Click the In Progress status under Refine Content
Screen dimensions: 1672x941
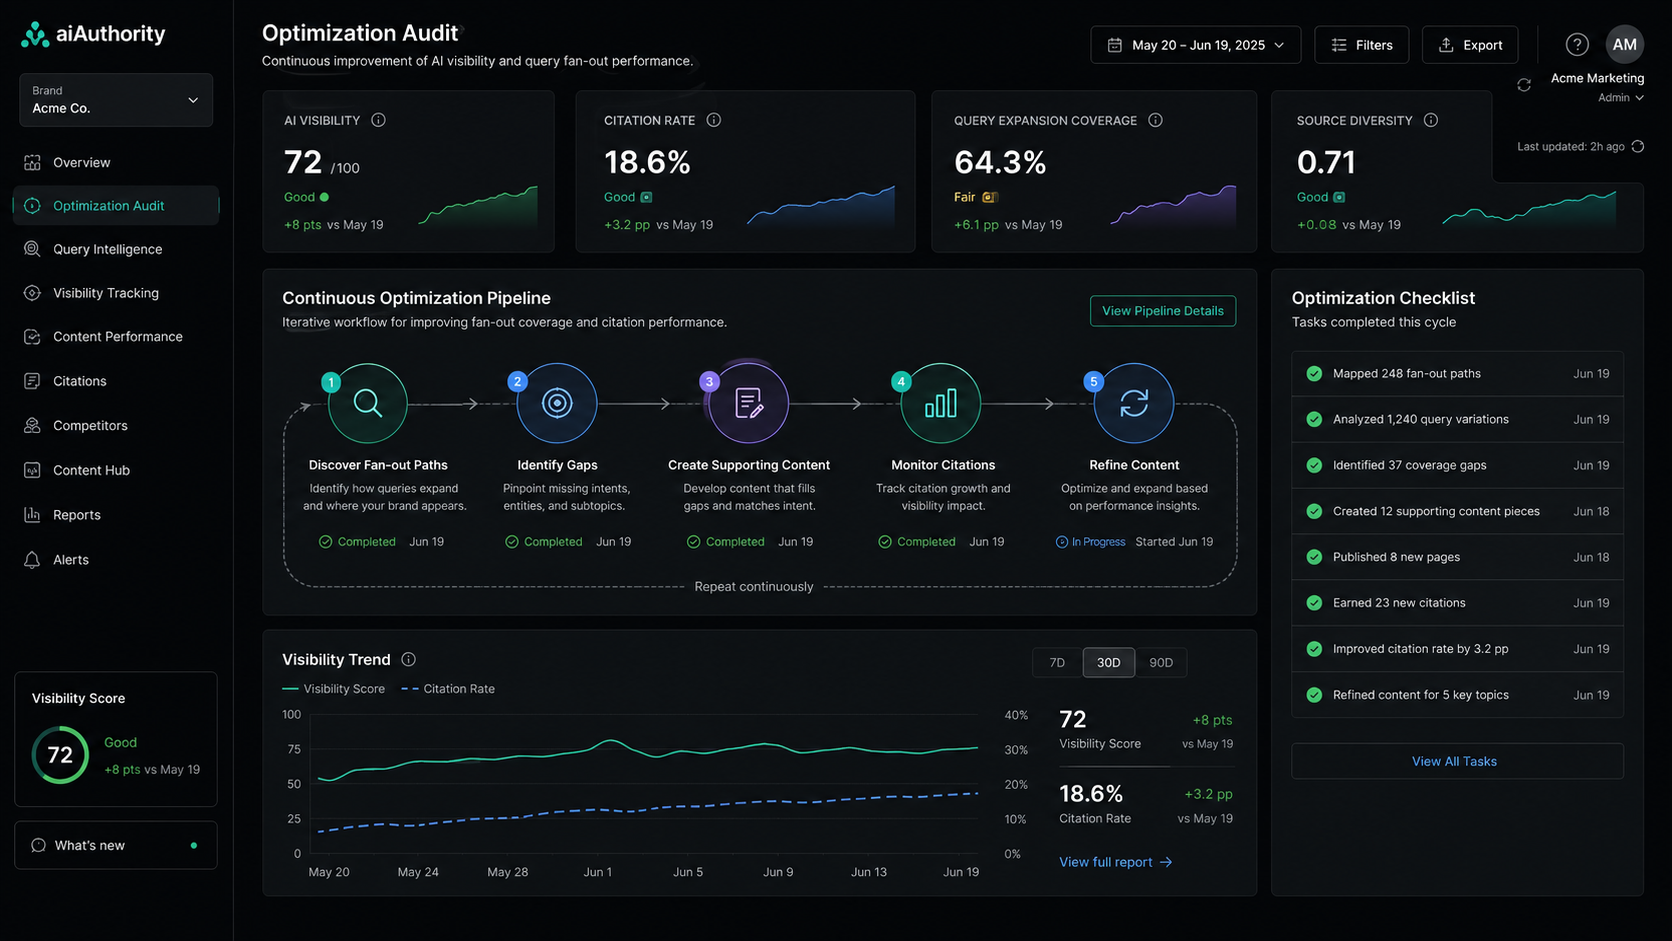tap(1091, 542)
